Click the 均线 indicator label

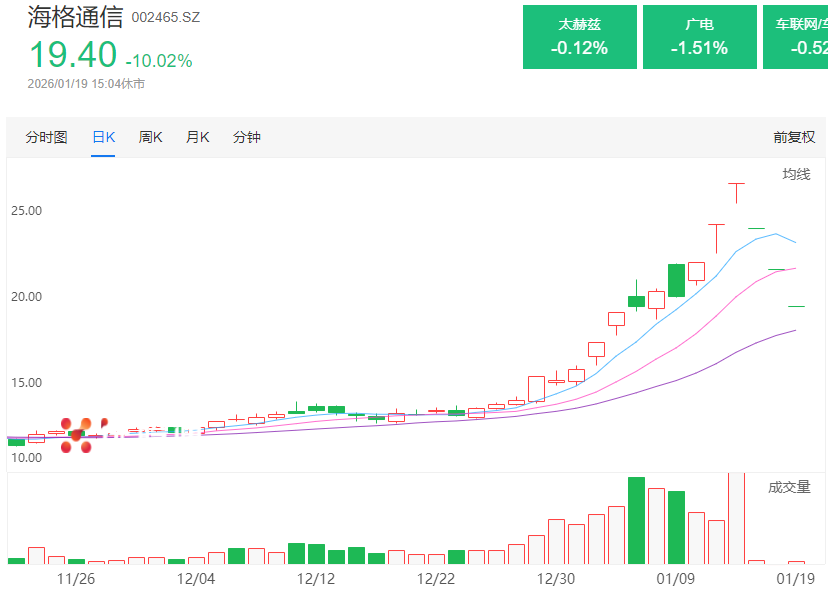tap(795, 175)
